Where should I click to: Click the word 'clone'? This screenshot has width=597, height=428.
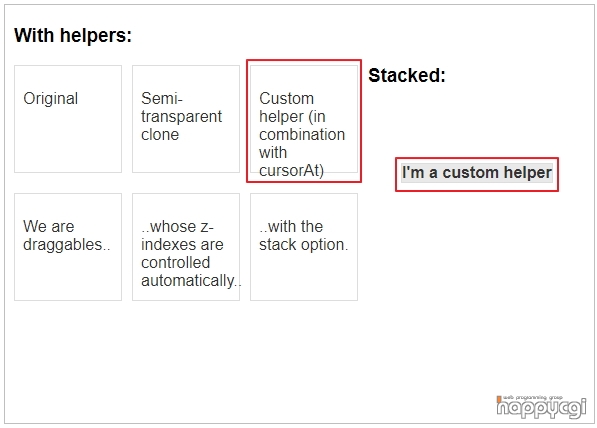click(x=160, y=134)
